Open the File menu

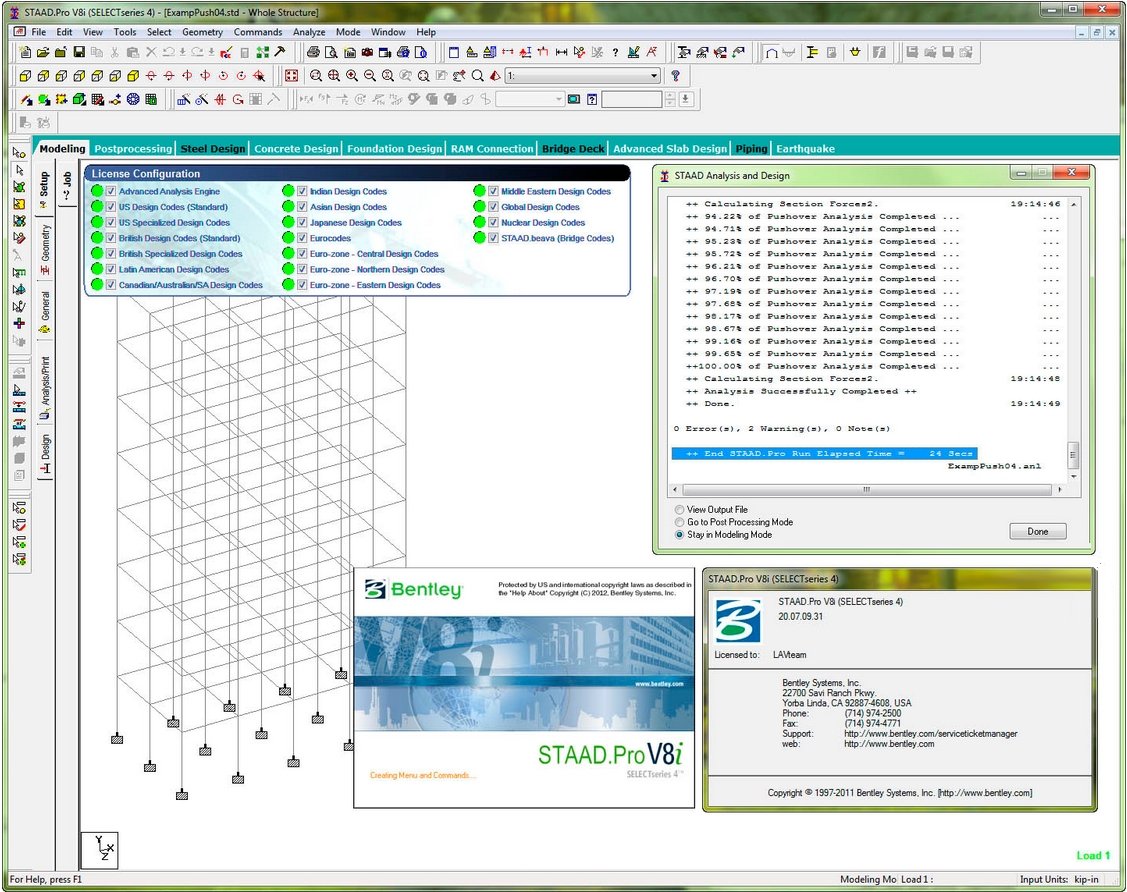[x=39, y=32]
